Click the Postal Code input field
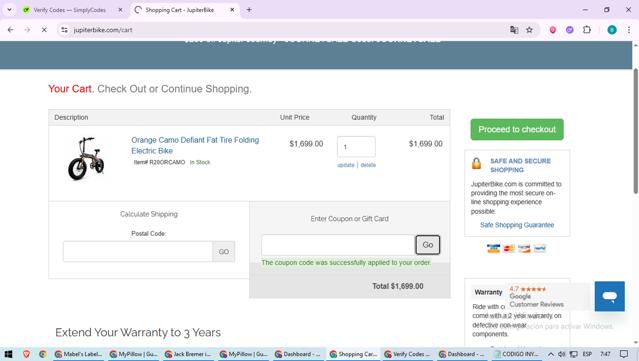This screenshot has width=639, height=361. [x=138, y=251]
